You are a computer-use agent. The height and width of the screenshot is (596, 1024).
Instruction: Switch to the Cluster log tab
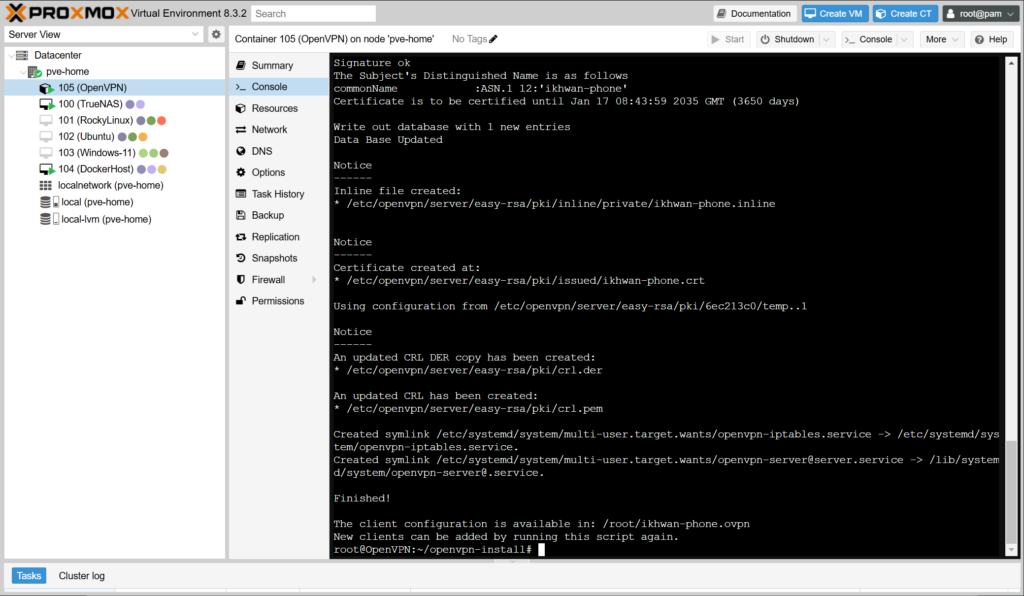(x=81, y=576)
